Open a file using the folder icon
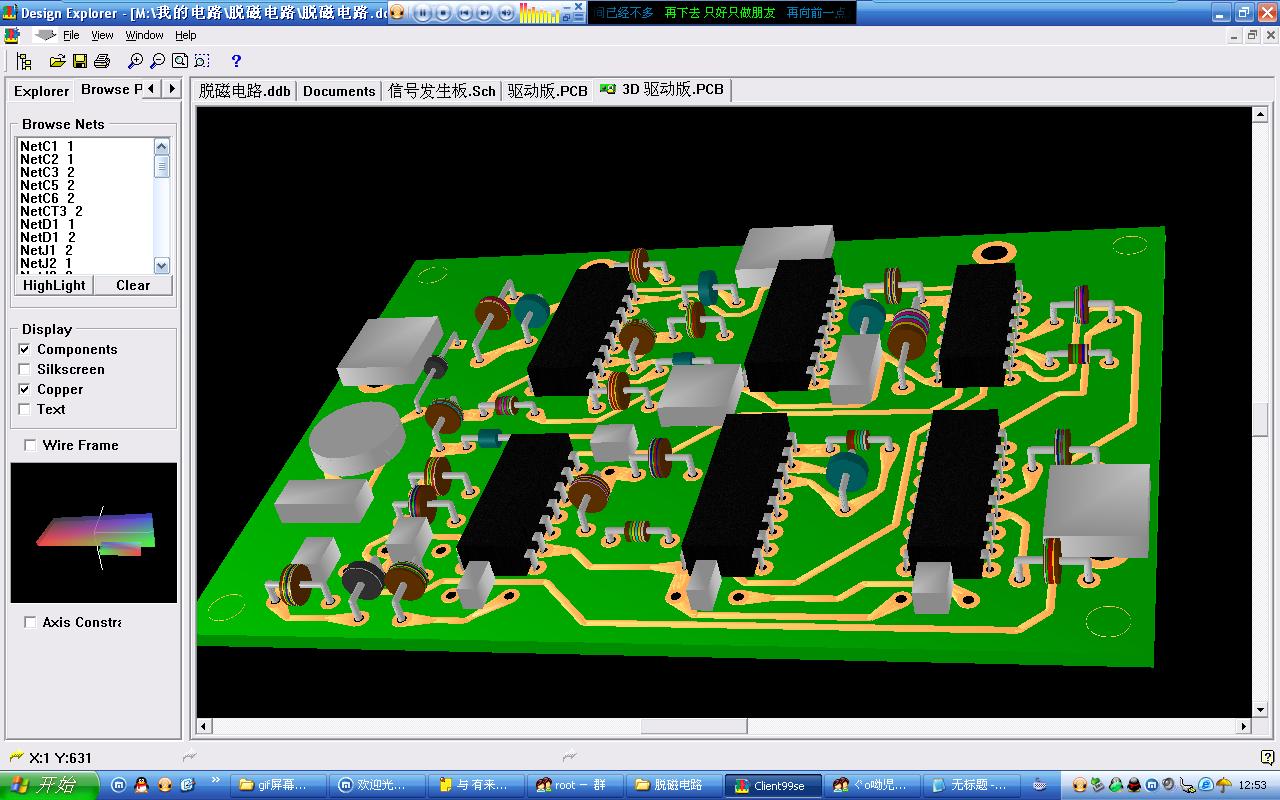Image resolution: width=1280 pixels, height=800 pixels. 57,61
